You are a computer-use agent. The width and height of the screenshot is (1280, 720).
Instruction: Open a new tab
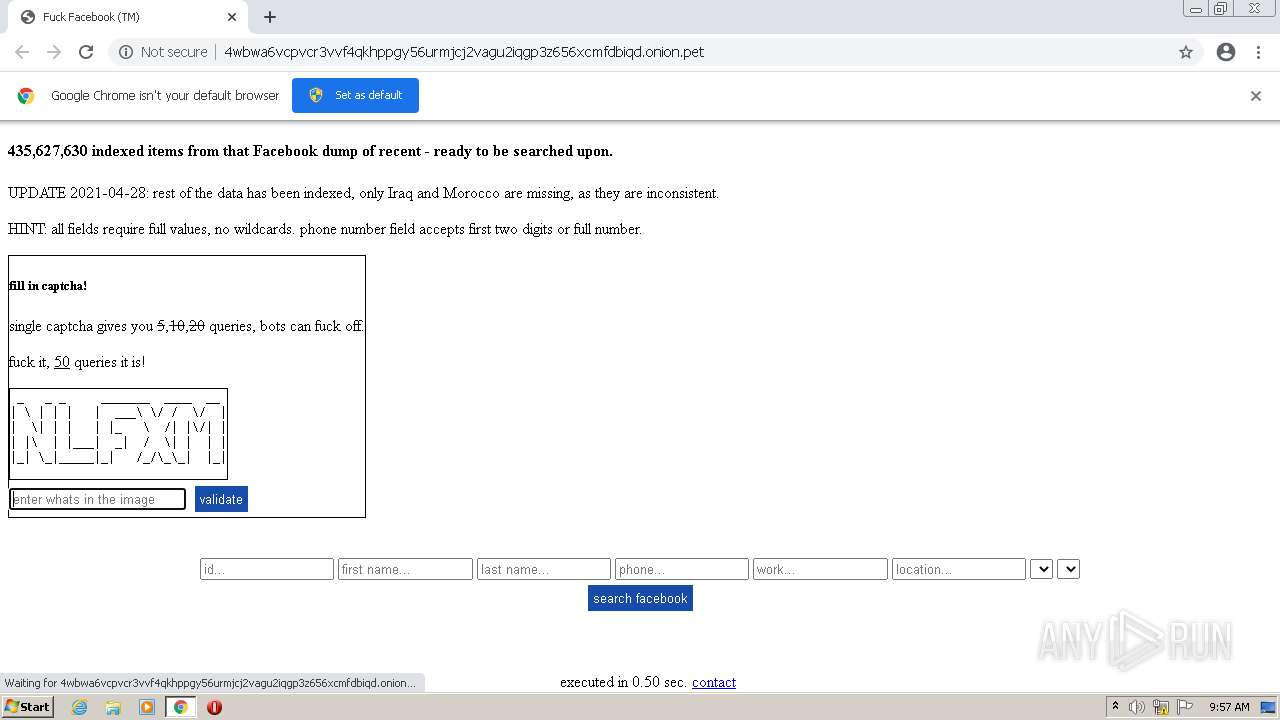pos(270,17)
